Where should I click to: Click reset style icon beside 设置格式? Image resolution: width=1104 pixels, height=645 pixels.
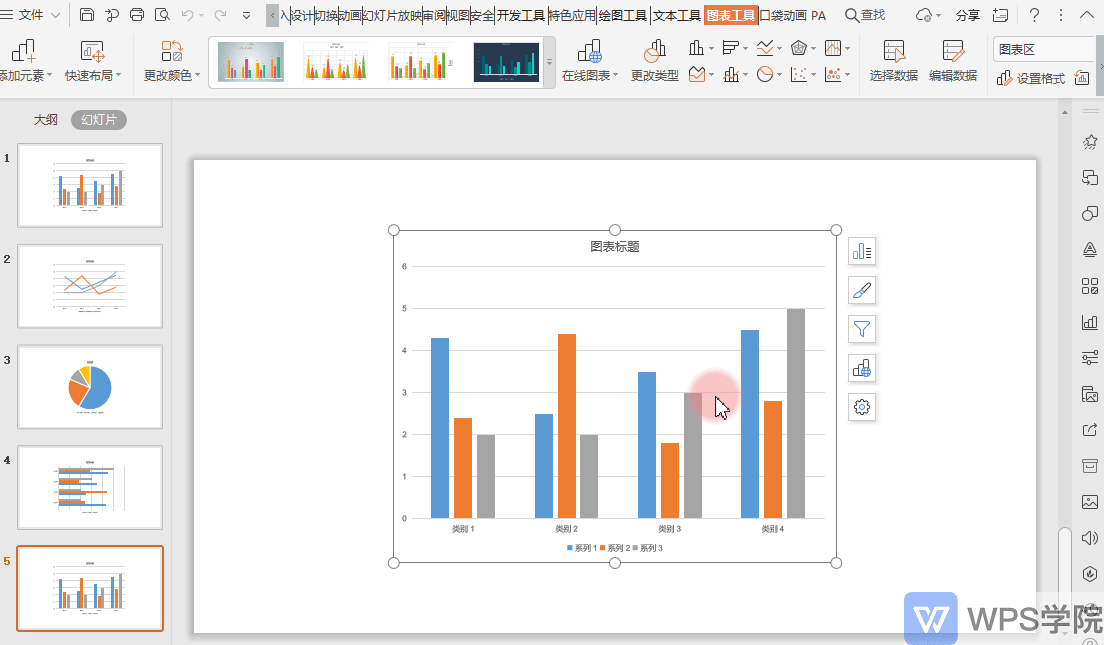coord(1081,78)
